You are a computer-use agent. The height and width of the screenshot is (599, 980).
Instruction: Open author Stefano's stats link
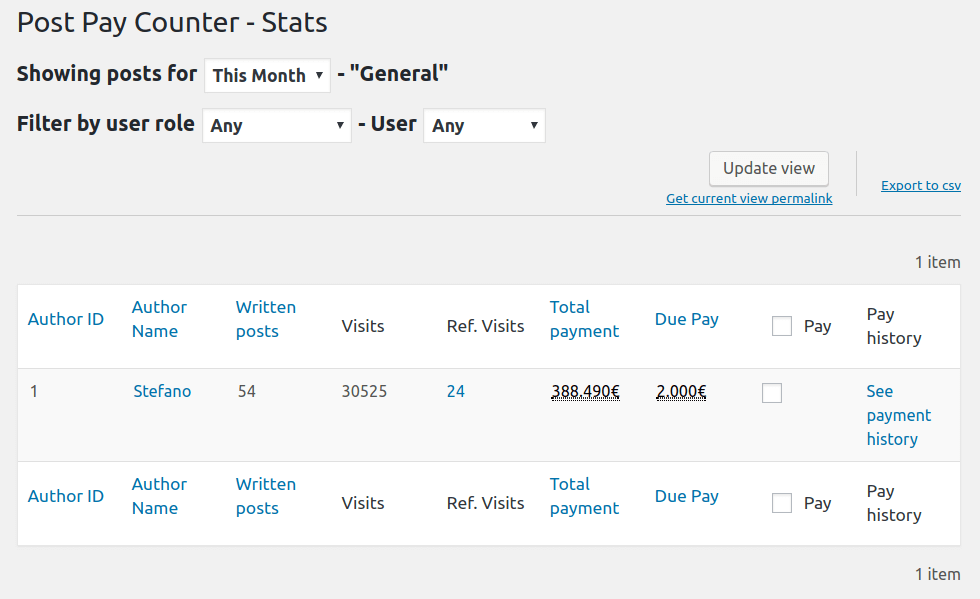click(162, 391)
